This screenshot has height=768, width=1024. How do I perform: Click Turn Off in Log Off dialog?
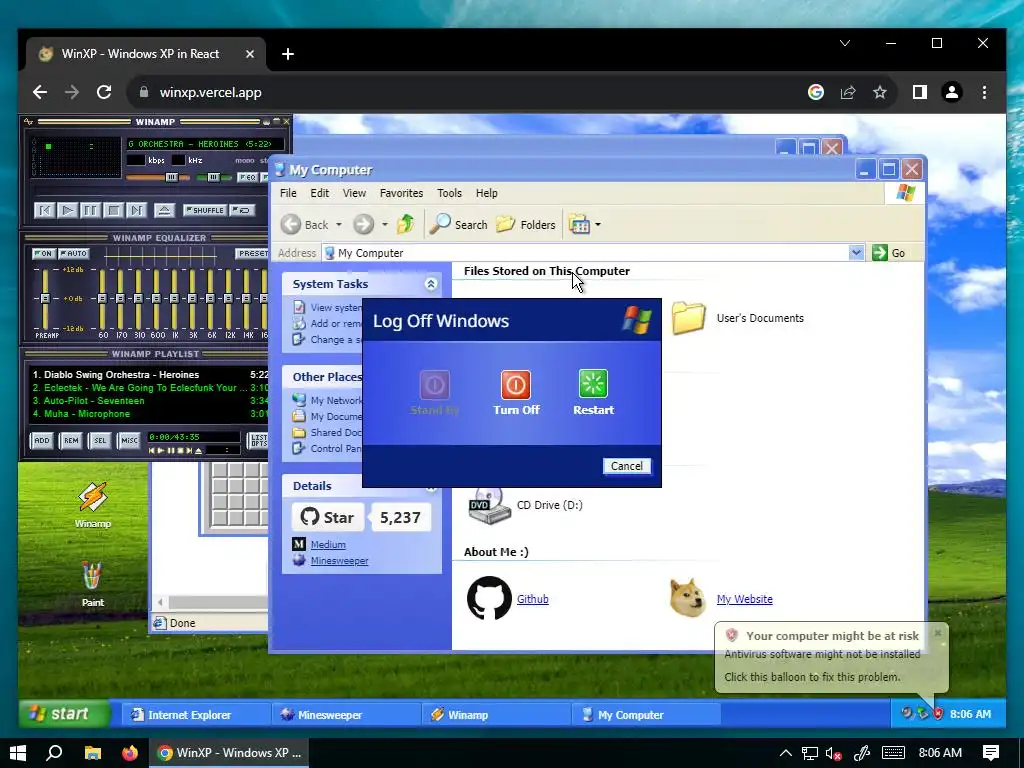(515, 392)
